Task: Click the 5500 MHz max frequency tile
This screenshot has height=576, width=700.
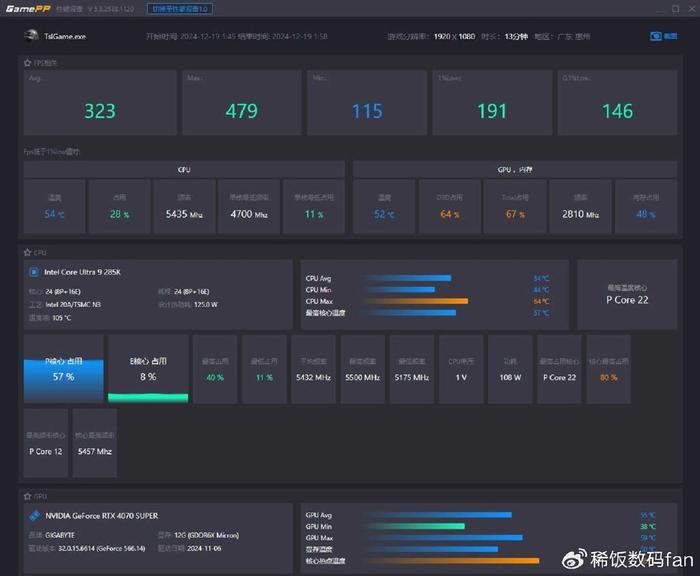Action: click(x=362, y=369)
